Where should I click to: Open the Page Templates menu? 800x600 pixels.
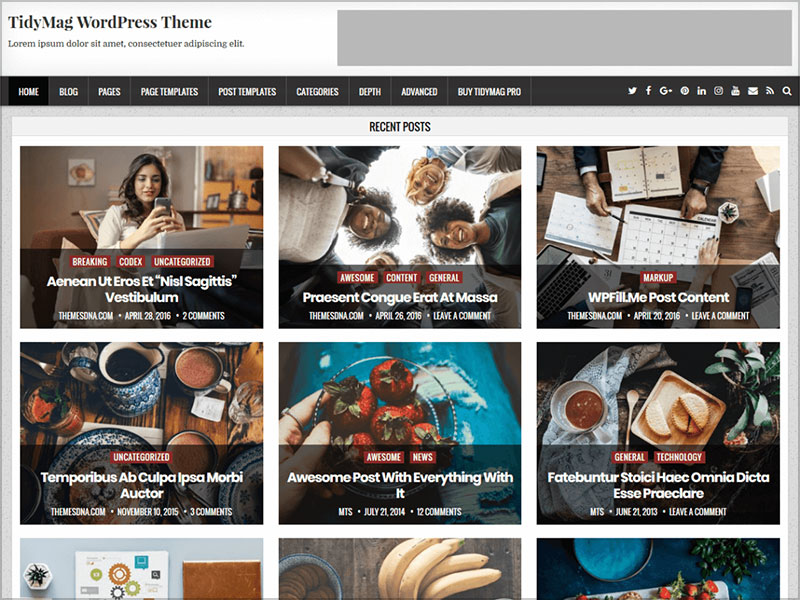click(169, 91)
